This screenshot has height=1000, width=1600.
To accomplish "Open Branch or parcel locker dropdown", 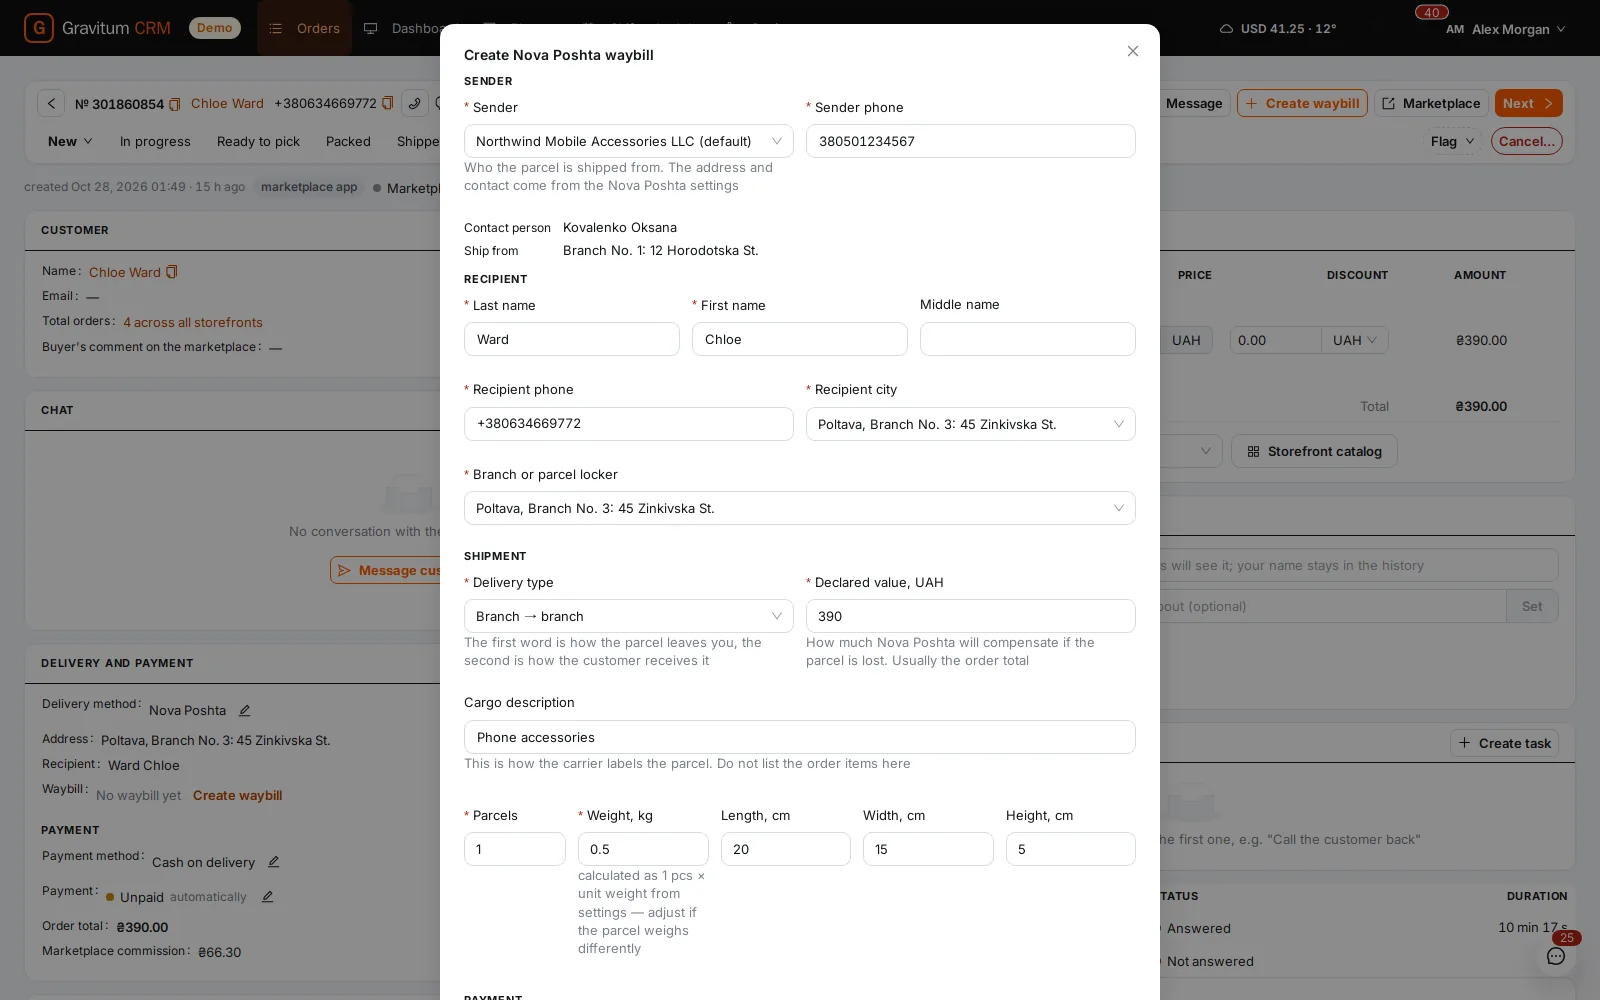I will click(x=800, y=508).
